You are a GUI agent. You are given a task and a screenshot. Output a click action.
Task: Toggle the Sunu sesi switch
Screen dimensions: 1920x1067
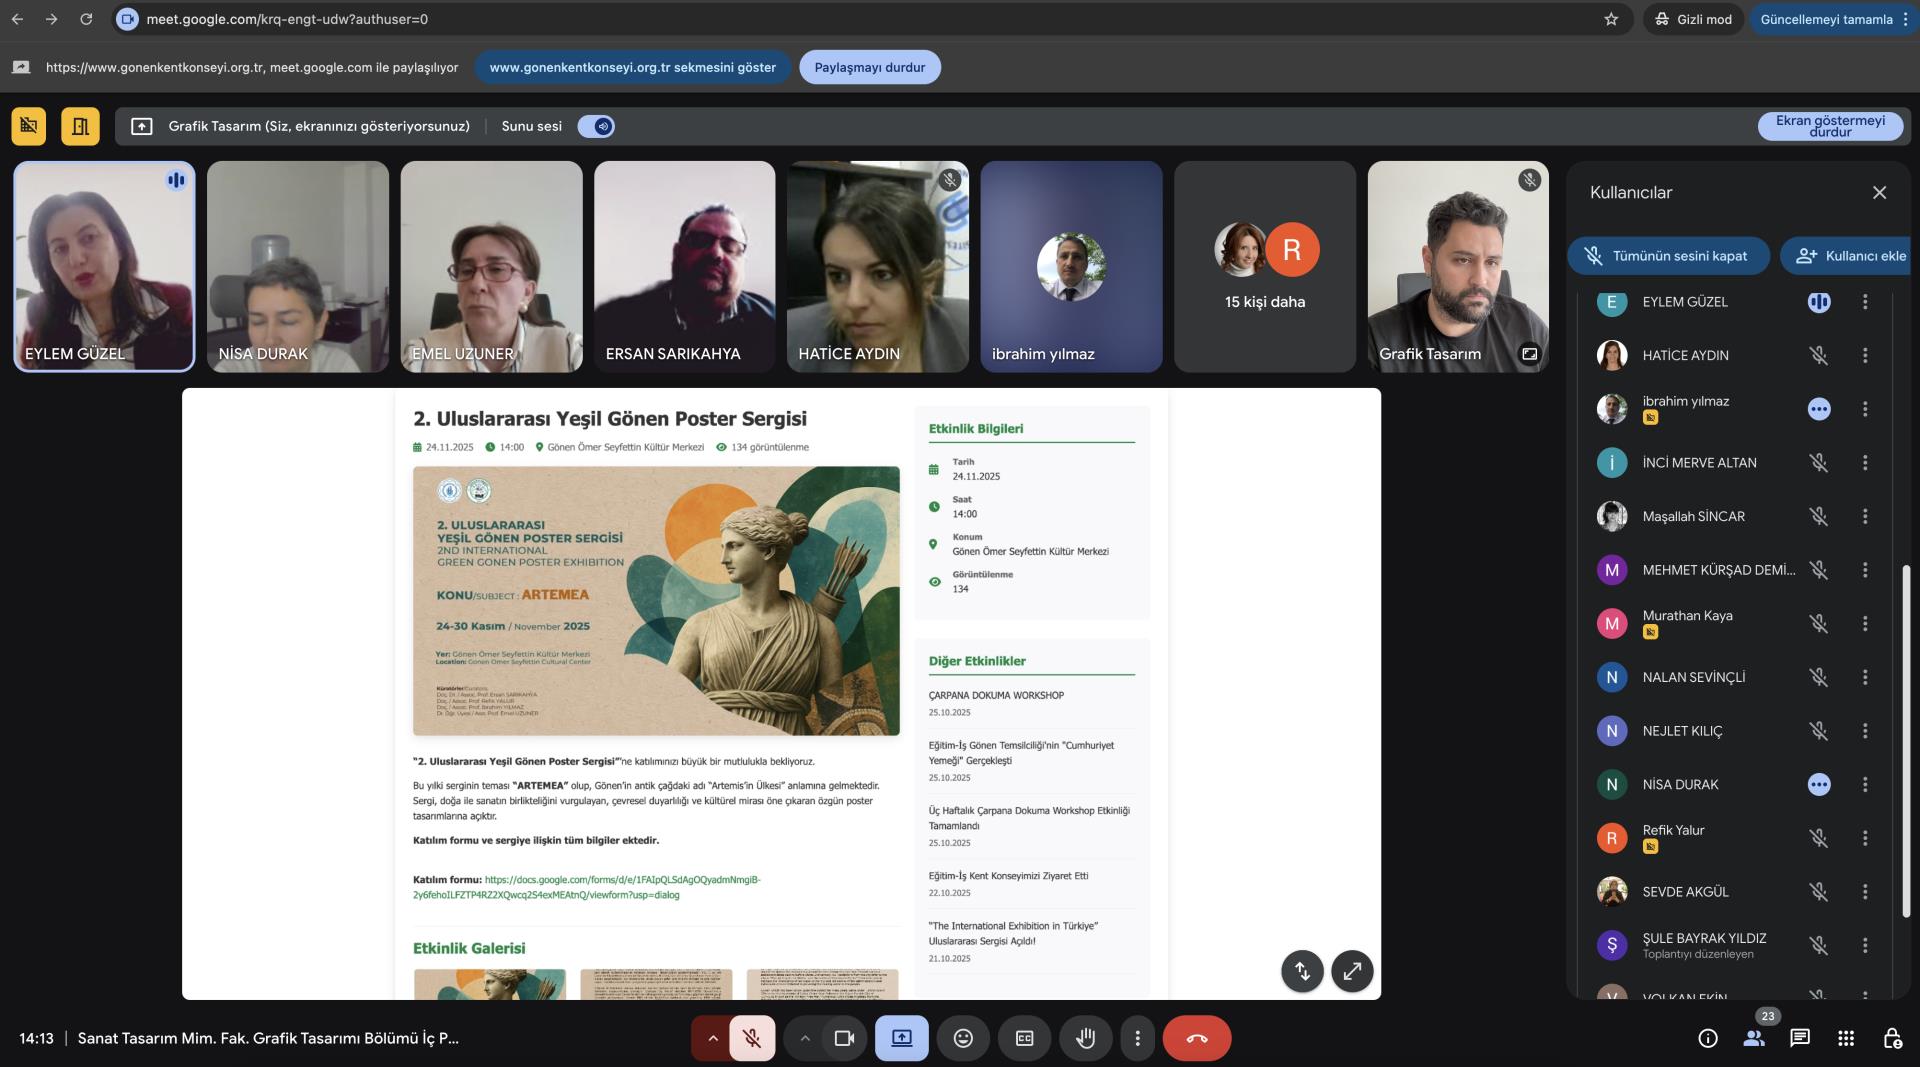click(596, 126)
